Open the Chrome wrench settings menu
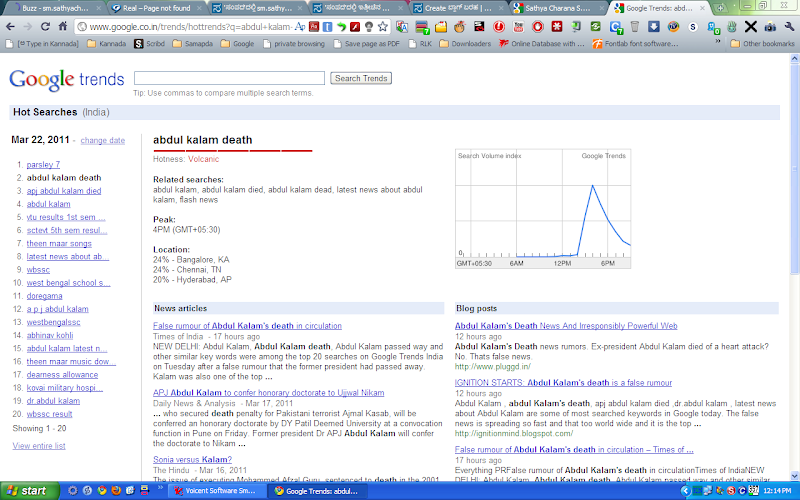 tap(789, 27)
